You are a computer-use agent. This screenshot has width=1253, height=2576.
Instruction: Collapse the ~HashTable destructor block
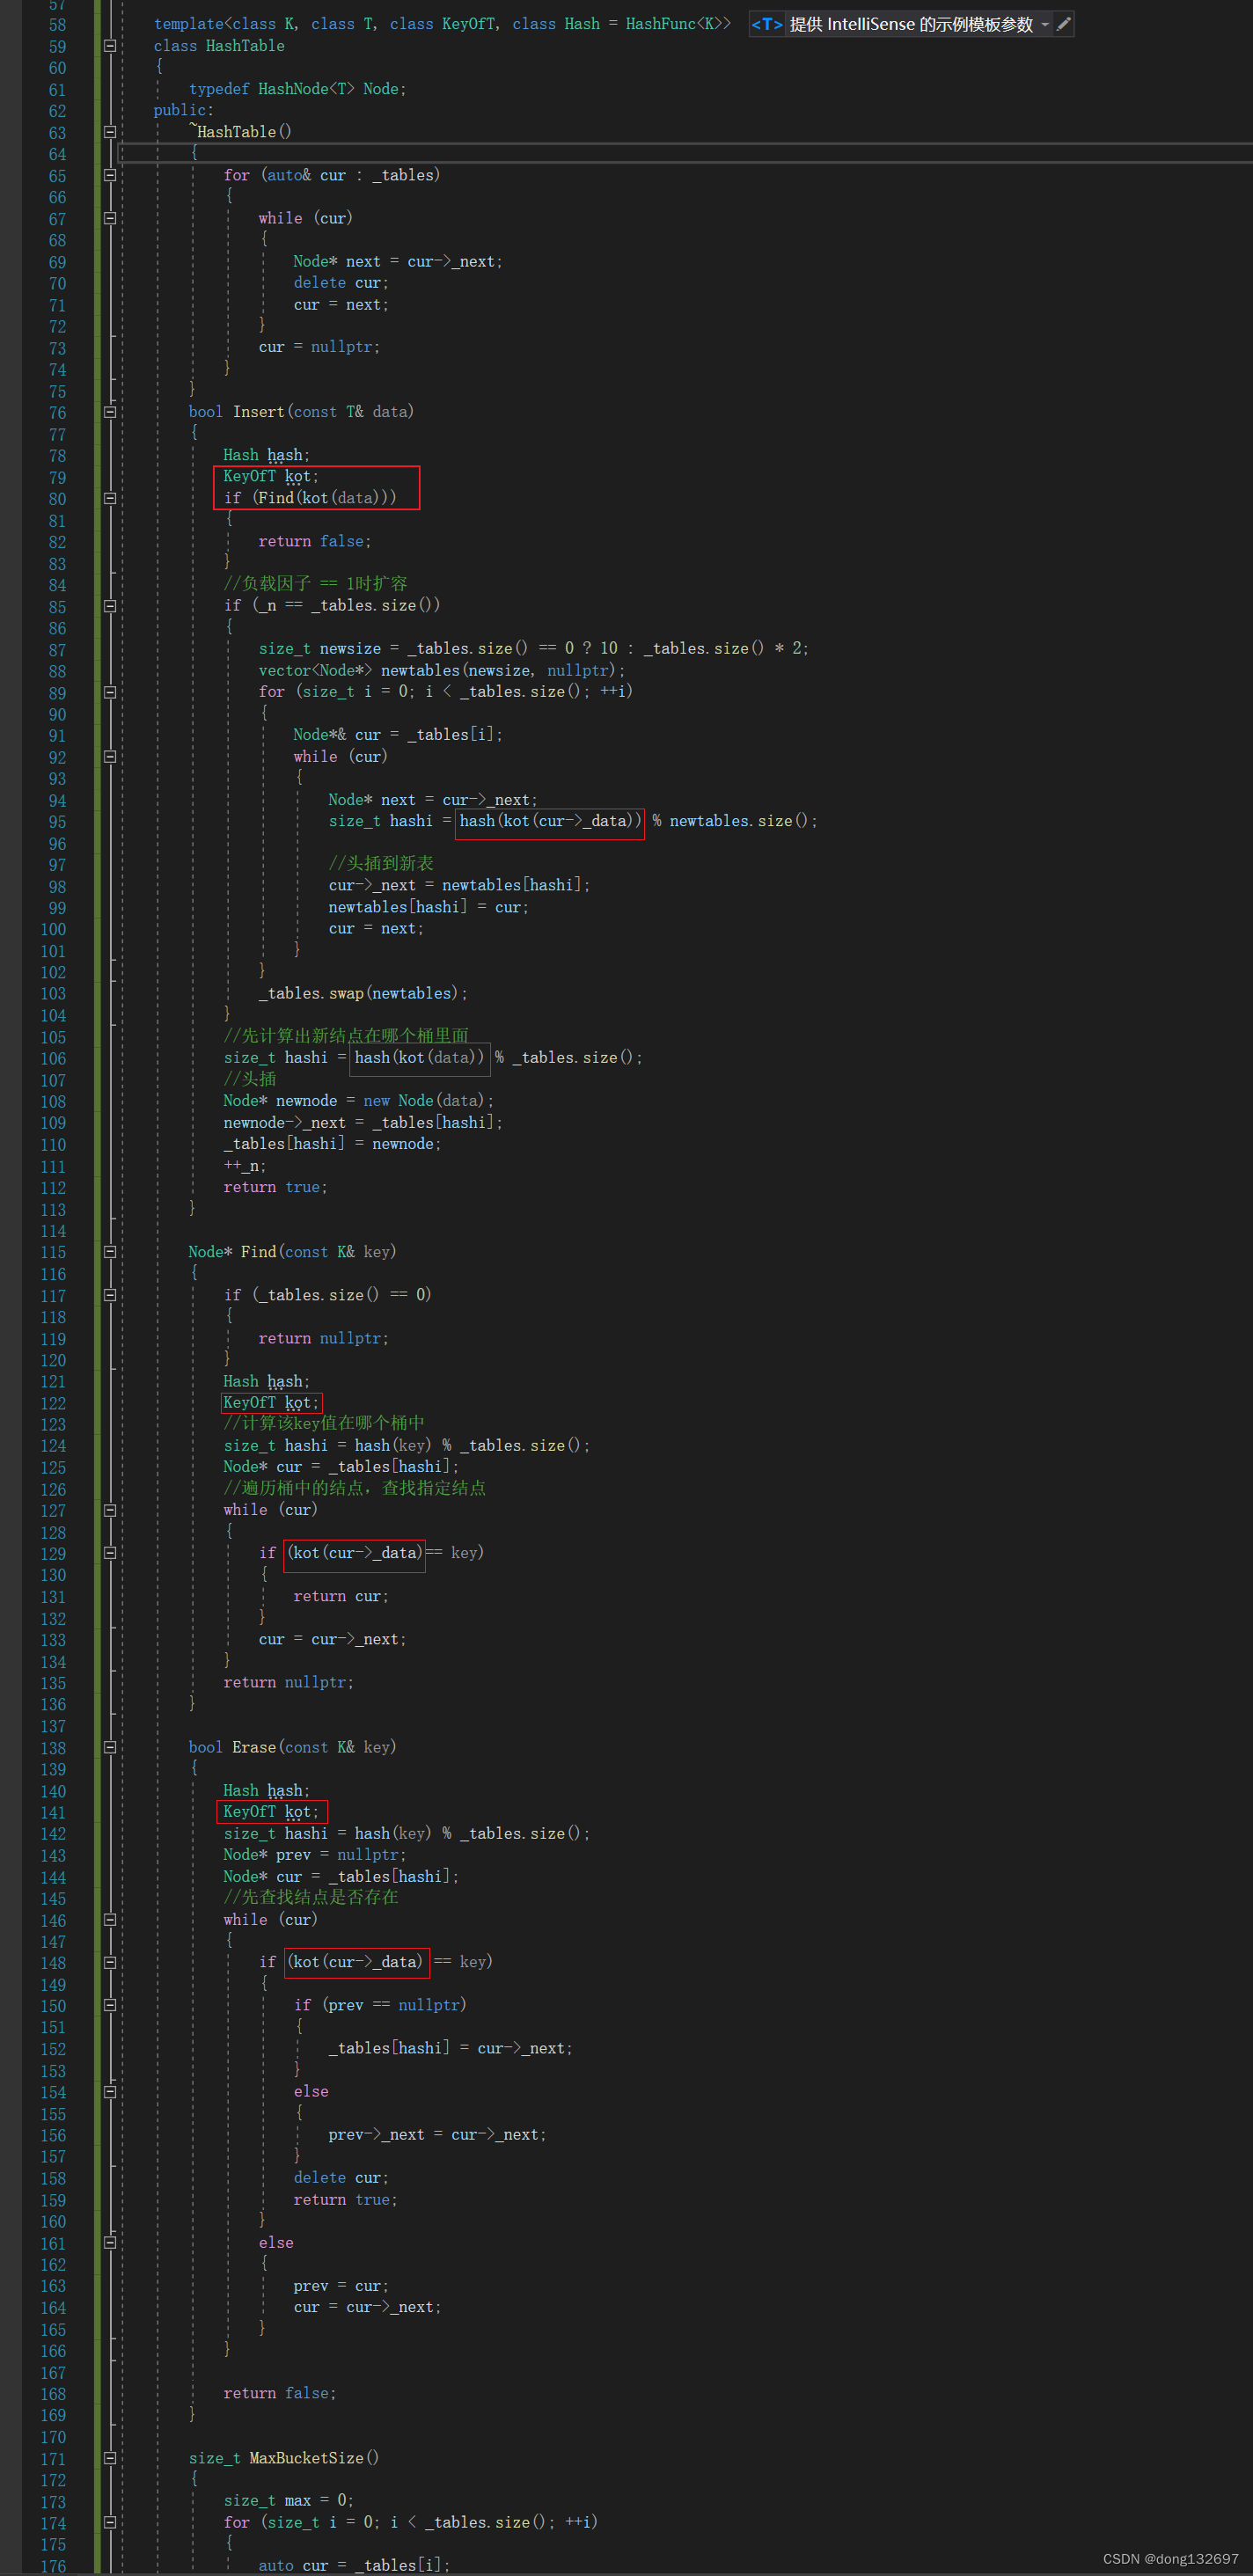tap(110, 132)
